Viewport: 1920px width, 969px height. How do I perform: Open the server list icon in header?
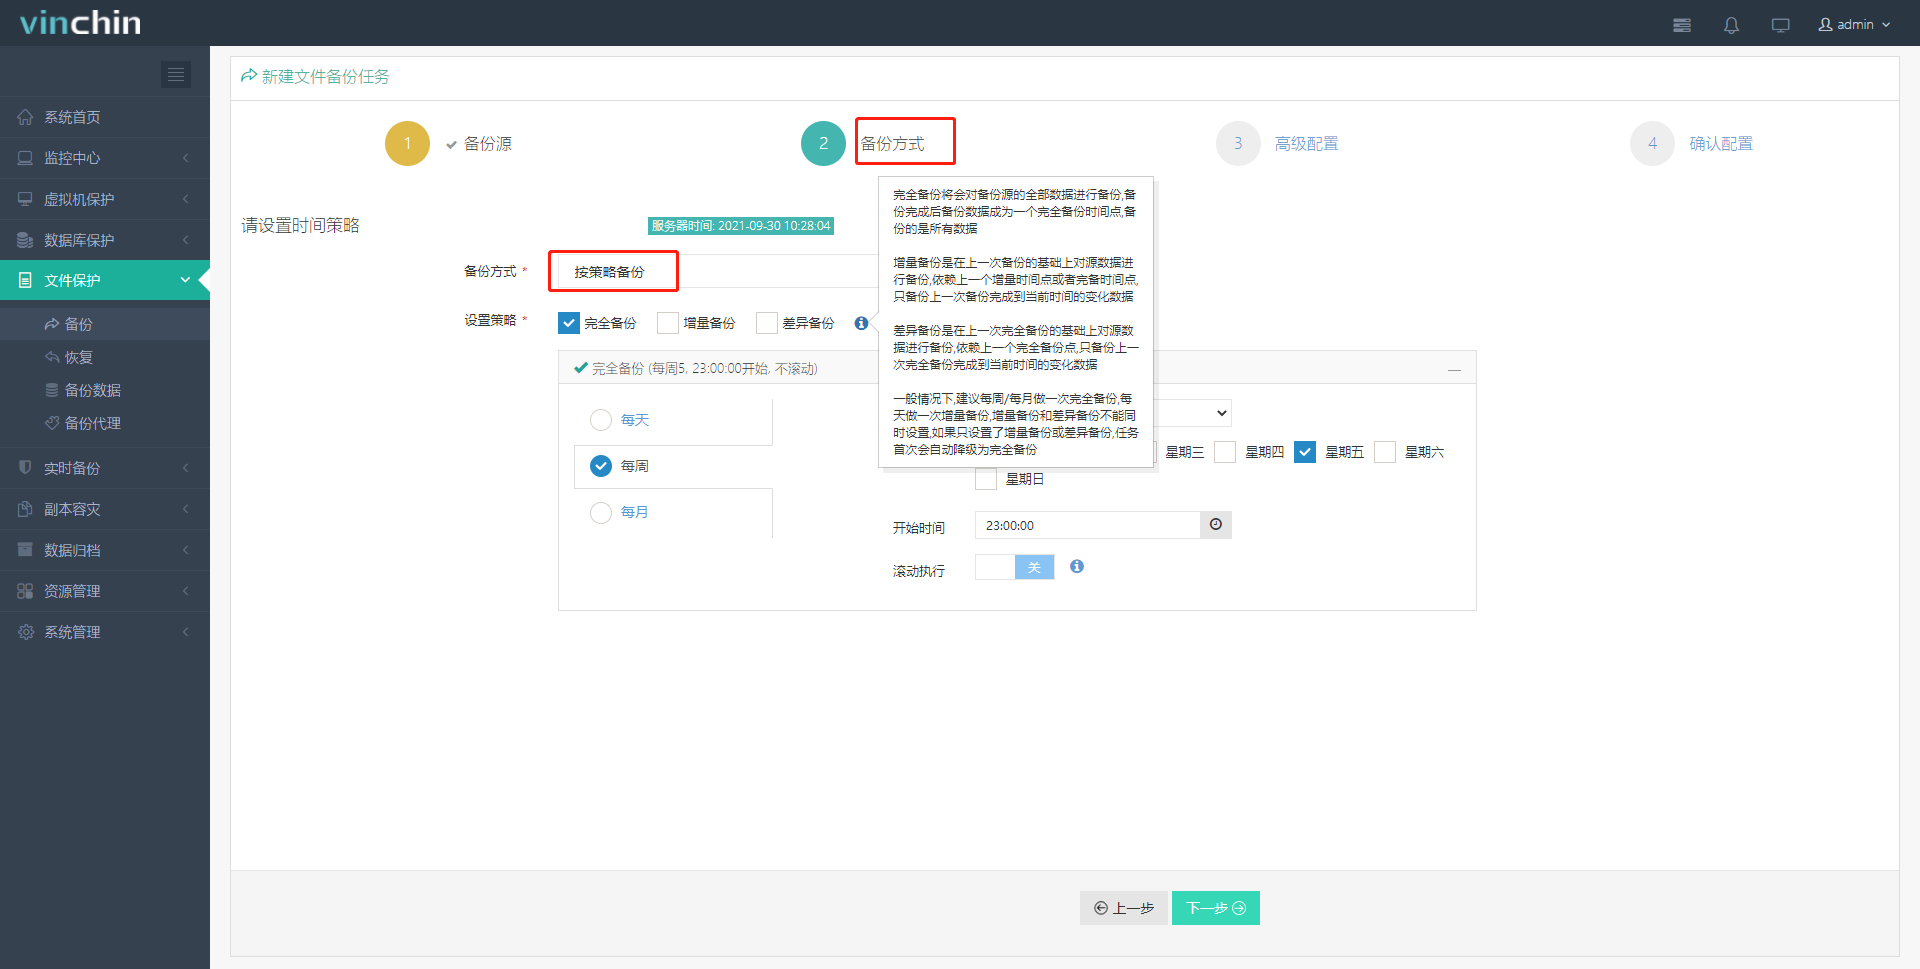pyautogui.click(x=1682, y=25)
